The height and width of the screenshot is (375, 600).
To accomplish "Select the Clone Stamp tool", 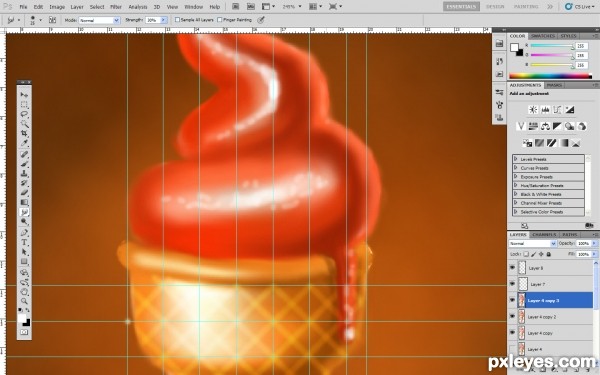I will coord(24,173).
